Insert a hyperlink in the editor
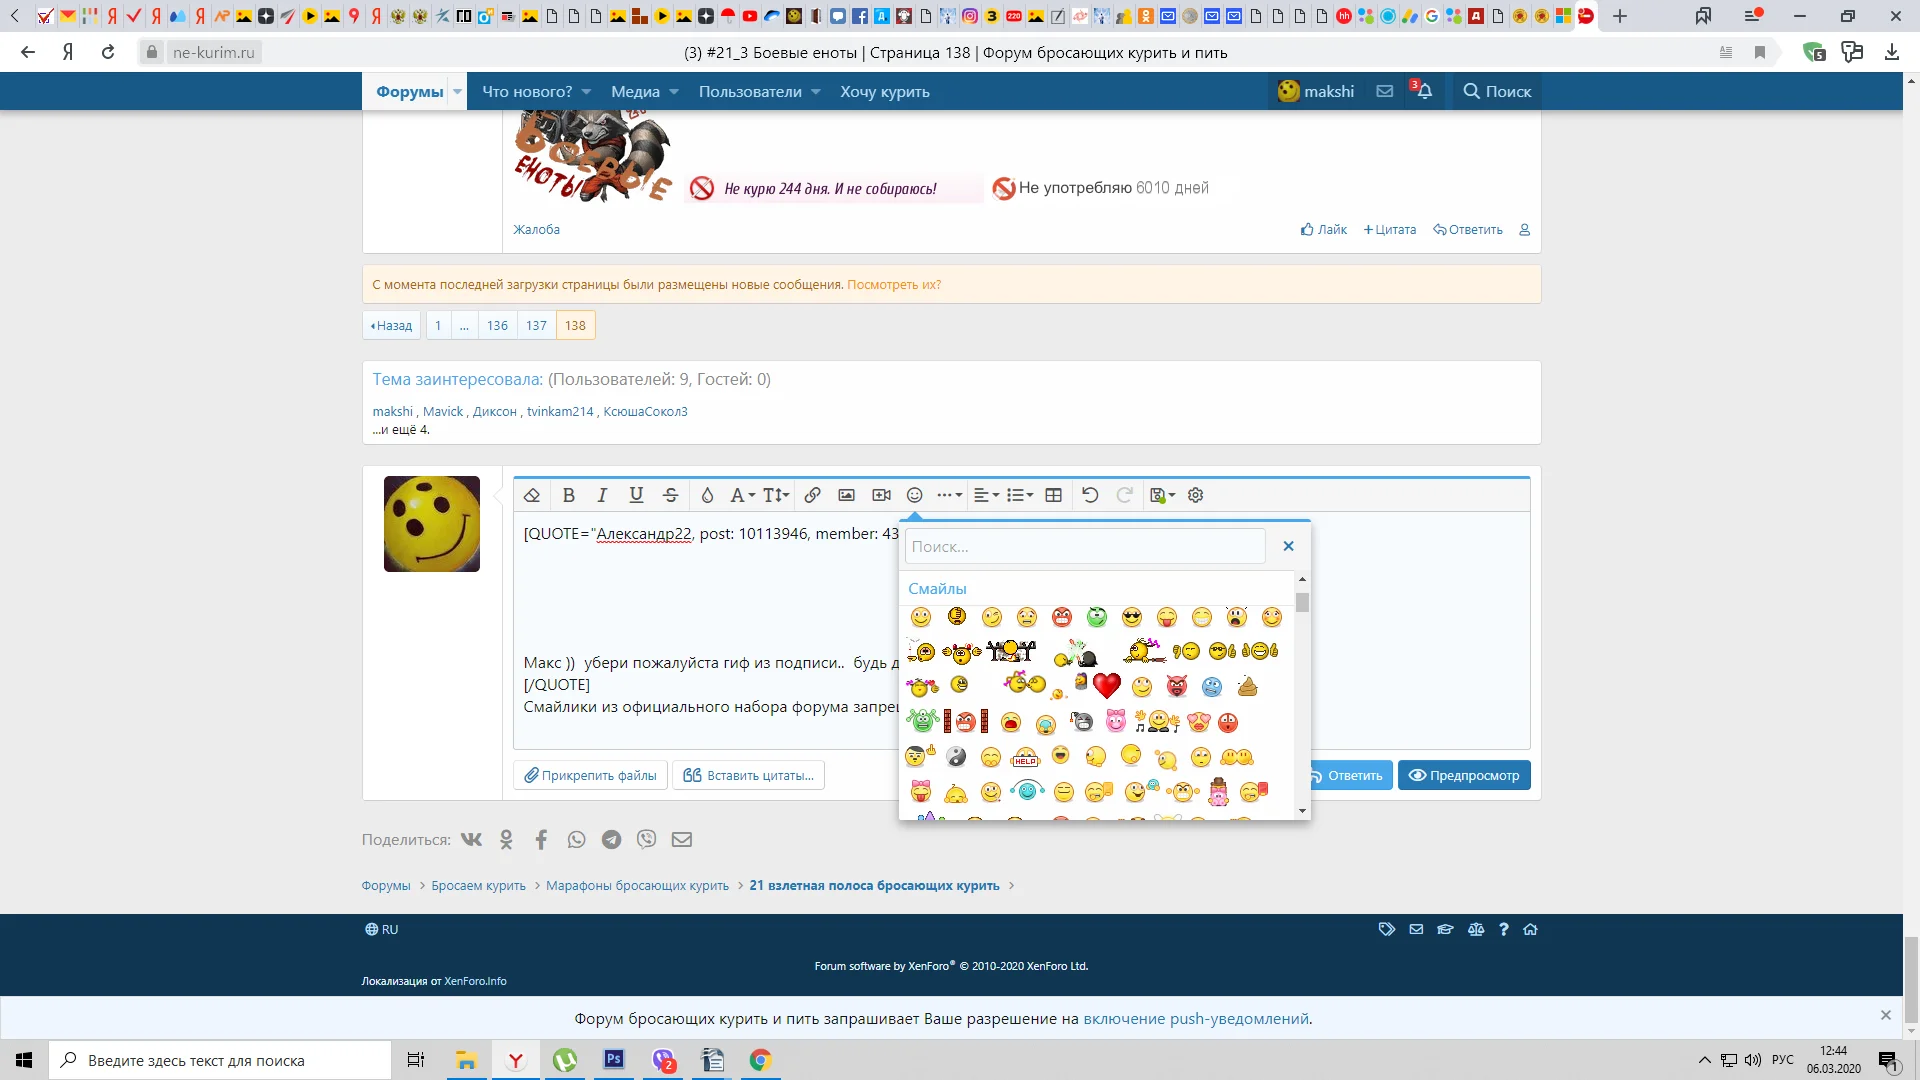Image resolution: width=1920 pixels, height=1080 pixels. 812,495
